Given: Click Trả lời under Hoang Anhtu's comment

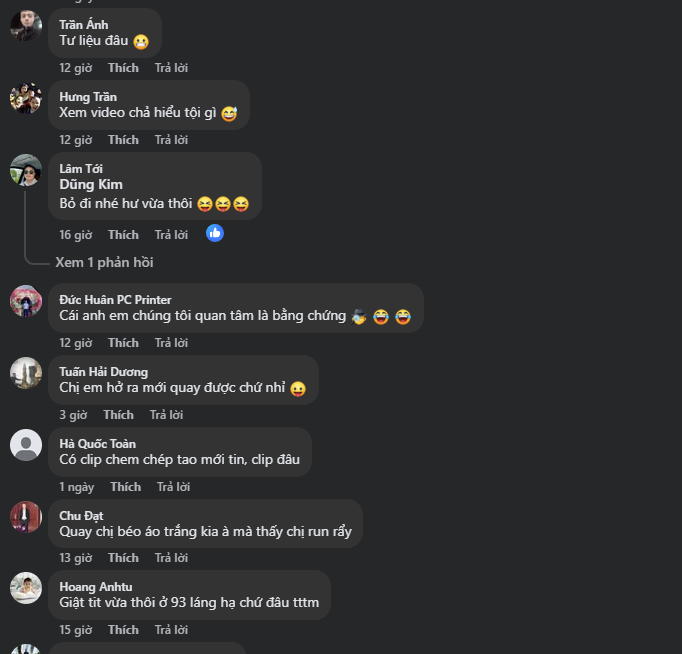Looking at the screenshot, I should click(171, 630).
